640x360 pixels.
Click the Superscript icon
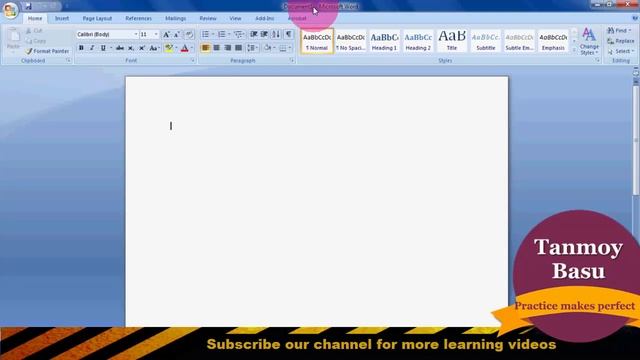pyautogui.click(x=142, y=48)
